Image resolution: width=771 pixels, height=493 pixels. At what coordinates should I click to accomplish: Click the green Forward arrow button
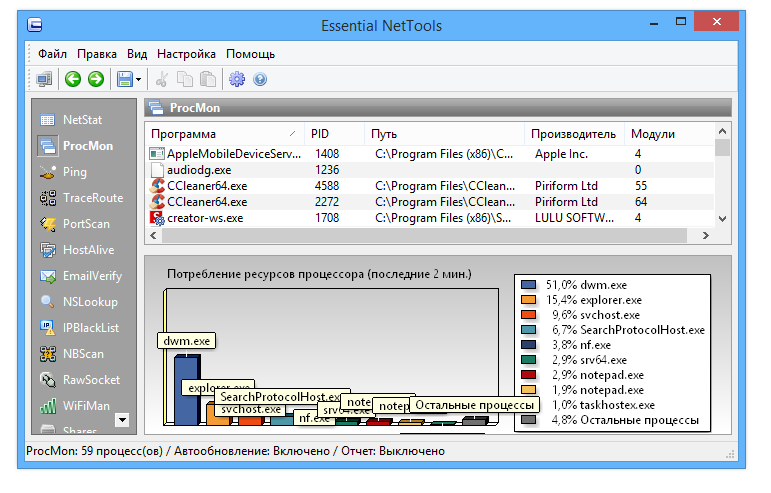tap(96, 79)
